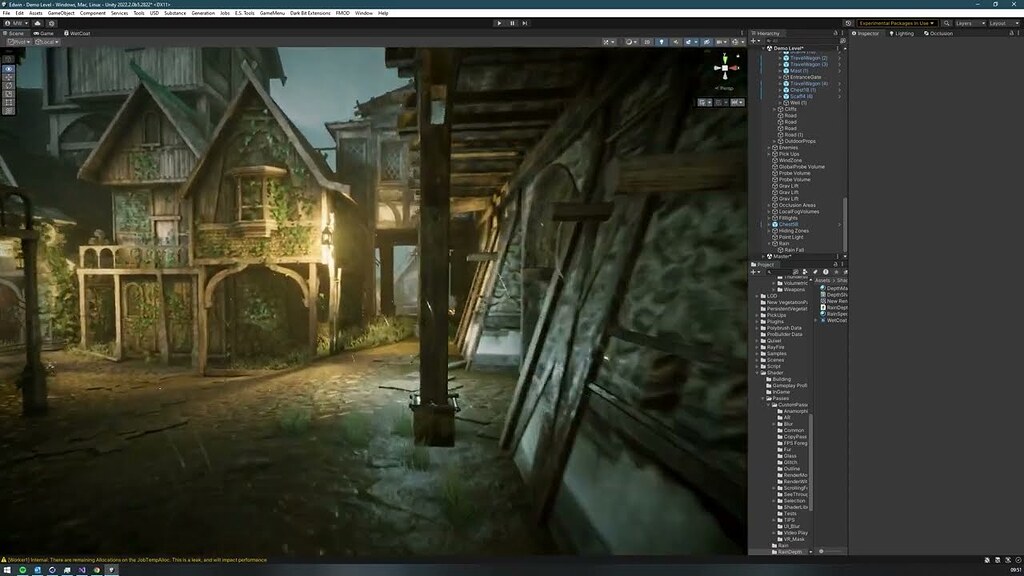1024x576 pixels.
Task: Select the Move tool in the Scene overlay
Action: [8, 77]
